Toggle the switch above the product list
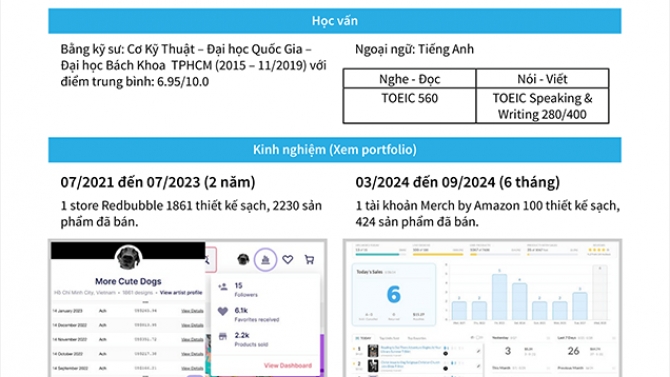Screen dimensions: 670x377 [x=479, y=338]
